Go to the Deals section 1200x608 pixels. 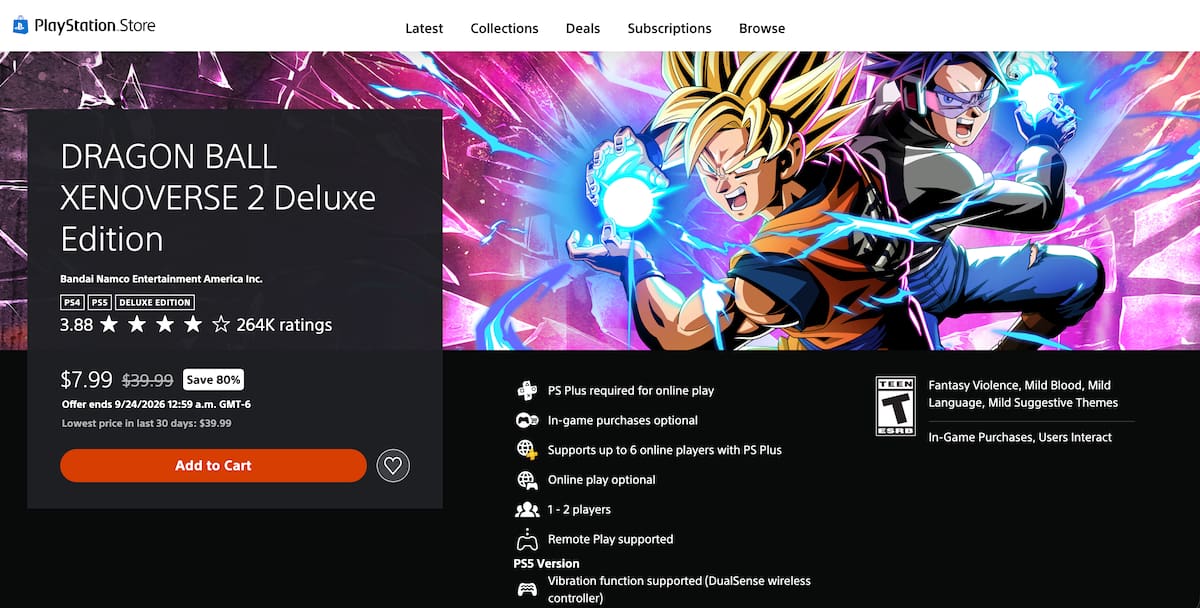[x=583, y=28]
